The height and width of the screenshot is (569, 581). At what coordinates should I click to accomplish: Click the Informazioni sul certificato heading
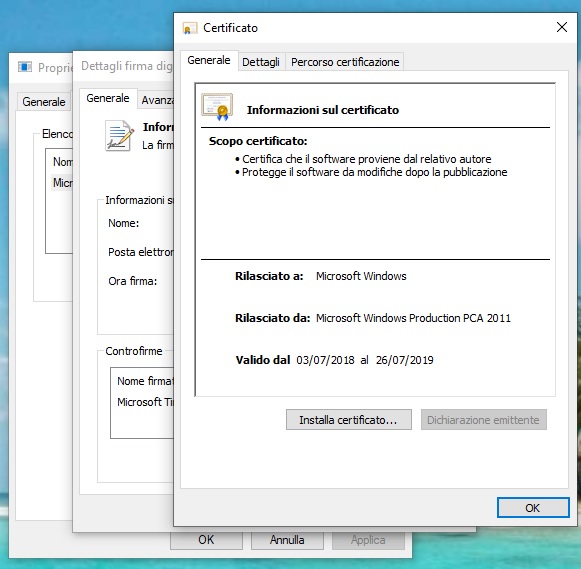pos(323,110)
